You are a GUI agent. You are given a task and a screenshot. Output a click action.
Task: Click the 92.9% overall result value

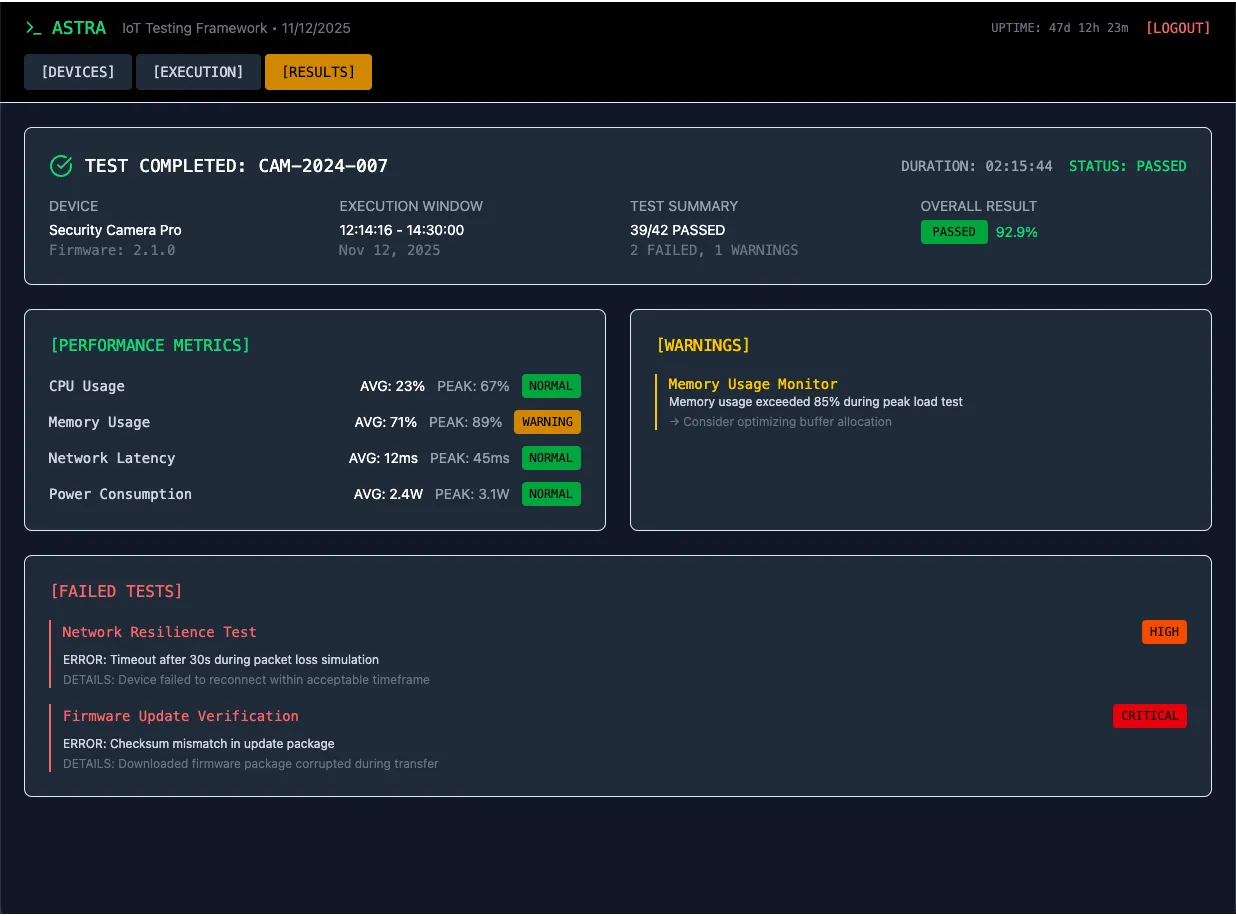point(1017,232)
